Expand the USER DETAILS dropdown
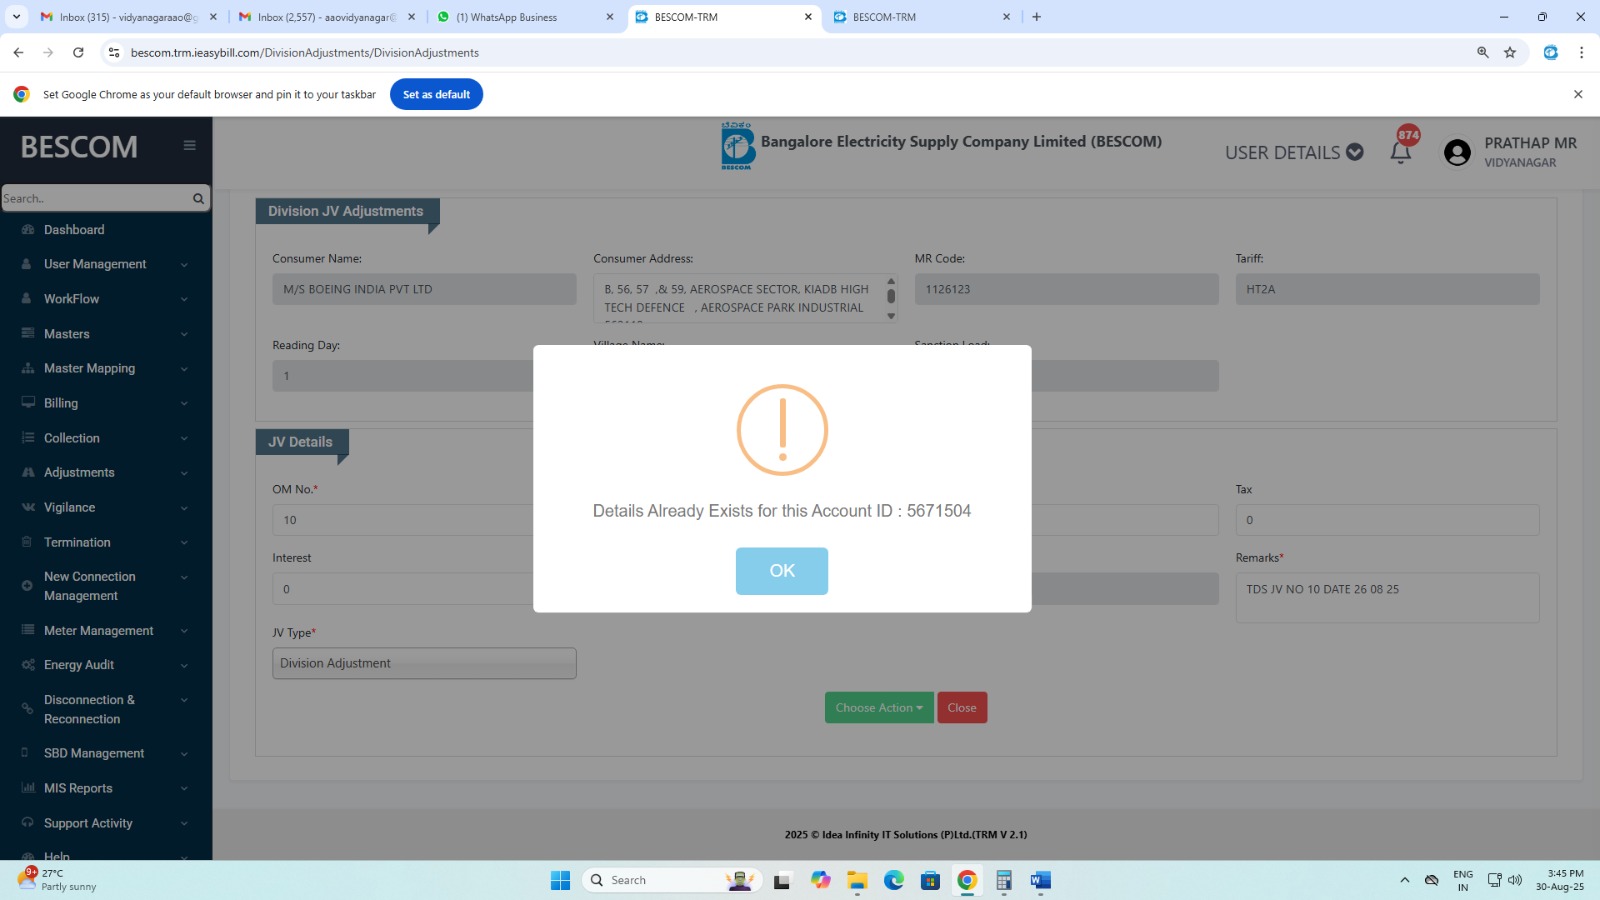This screenshot has width=1600, height=900. coord(1294,152)
